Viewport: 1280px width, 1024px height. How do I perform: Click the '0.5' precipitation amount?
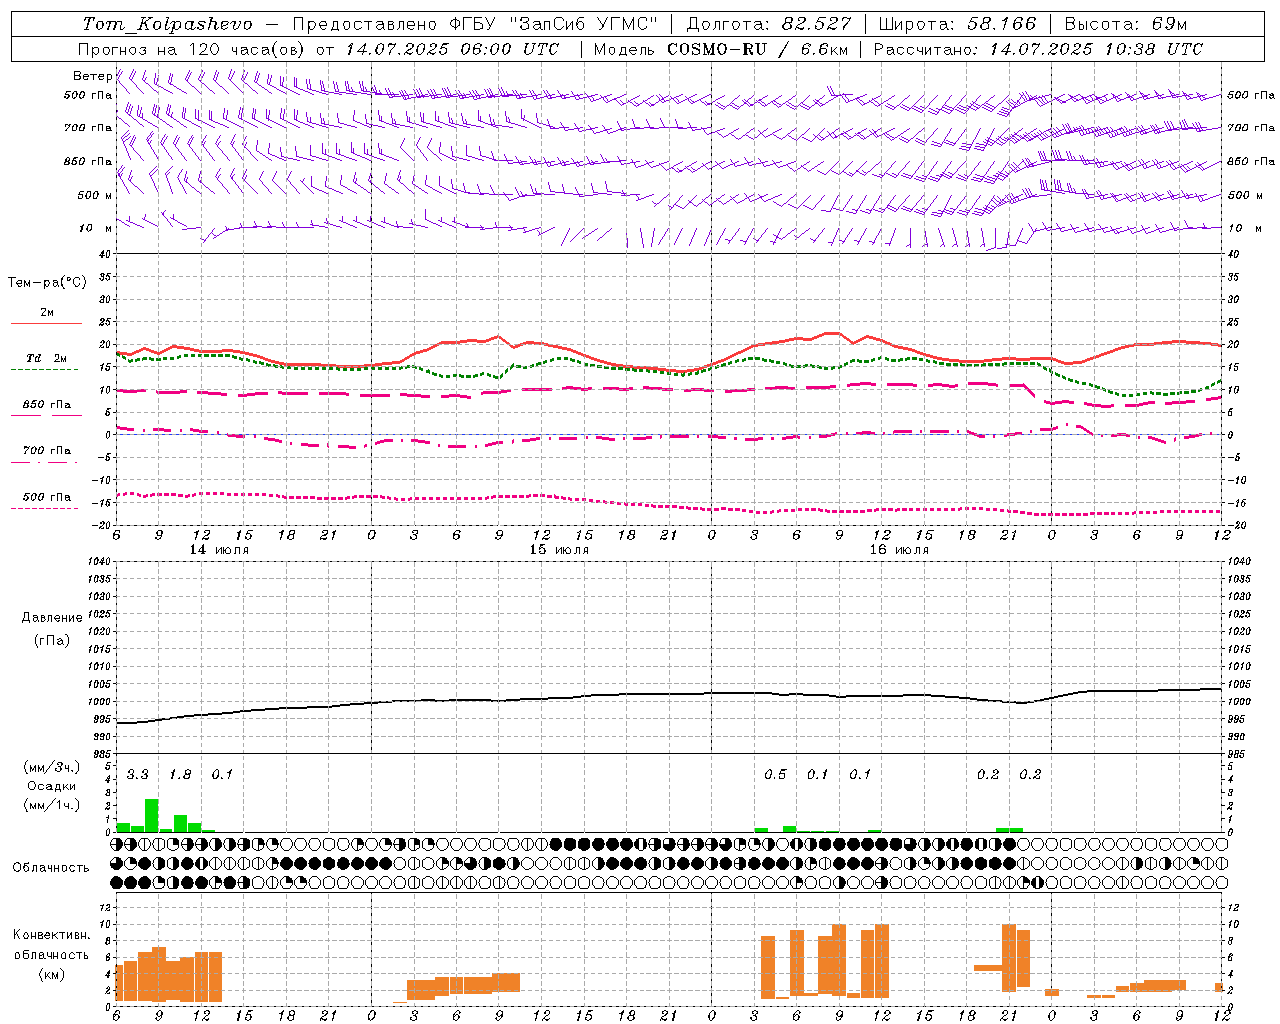point(775,775)
